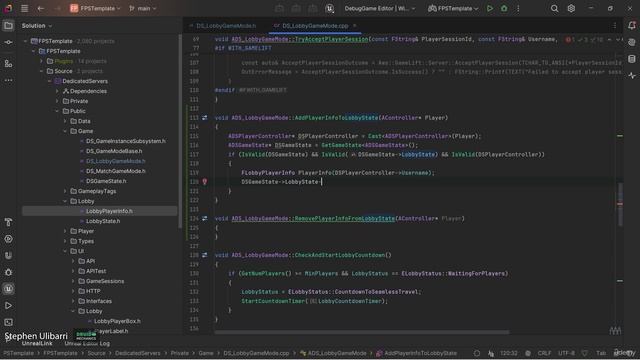Select the DS_LobbyGameMode.cpp tab
The width and height of the screenshot is (640, 360).
pyautogui.click(x=315, y=26)
